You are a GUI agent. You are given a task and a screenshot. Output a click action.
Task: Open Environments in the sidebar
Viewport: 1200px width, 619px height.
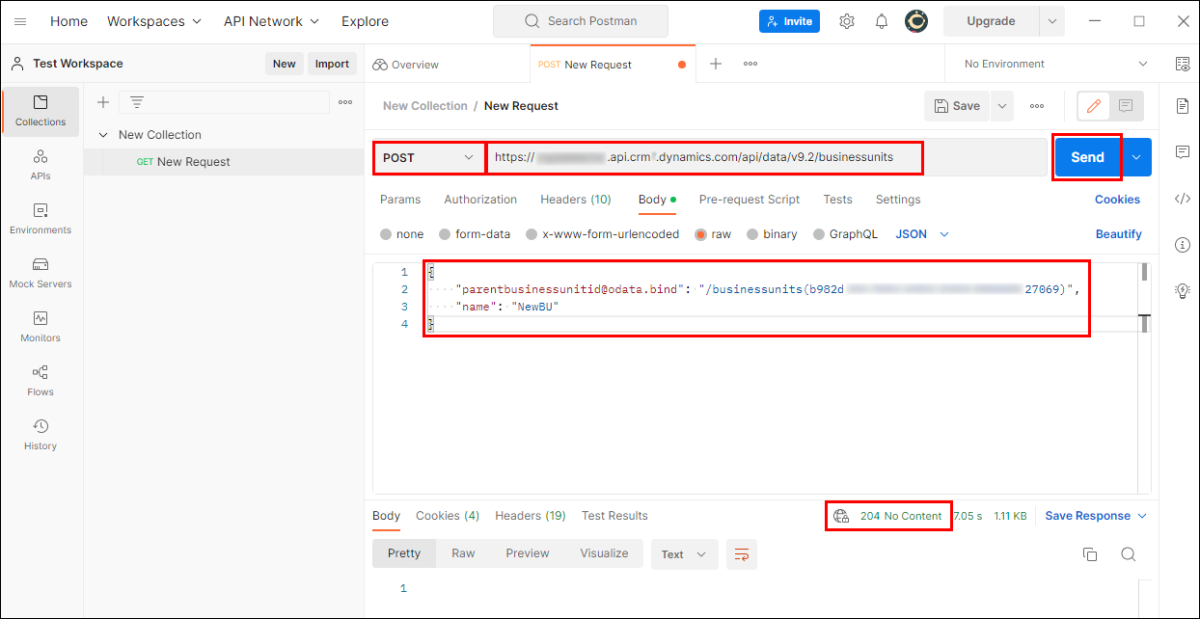click(41, 219)
